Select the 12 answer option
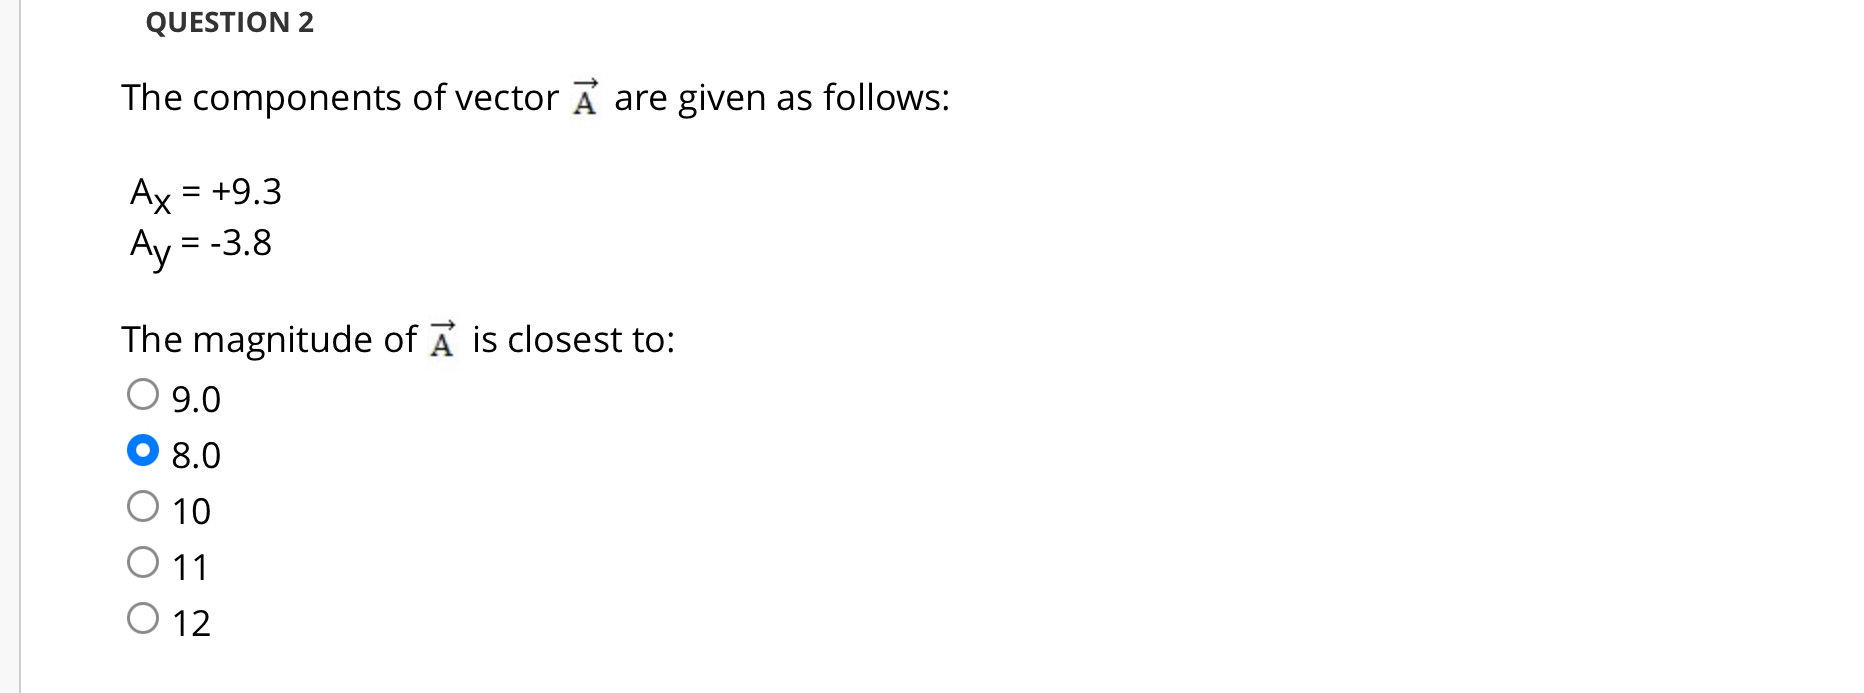 143,617
